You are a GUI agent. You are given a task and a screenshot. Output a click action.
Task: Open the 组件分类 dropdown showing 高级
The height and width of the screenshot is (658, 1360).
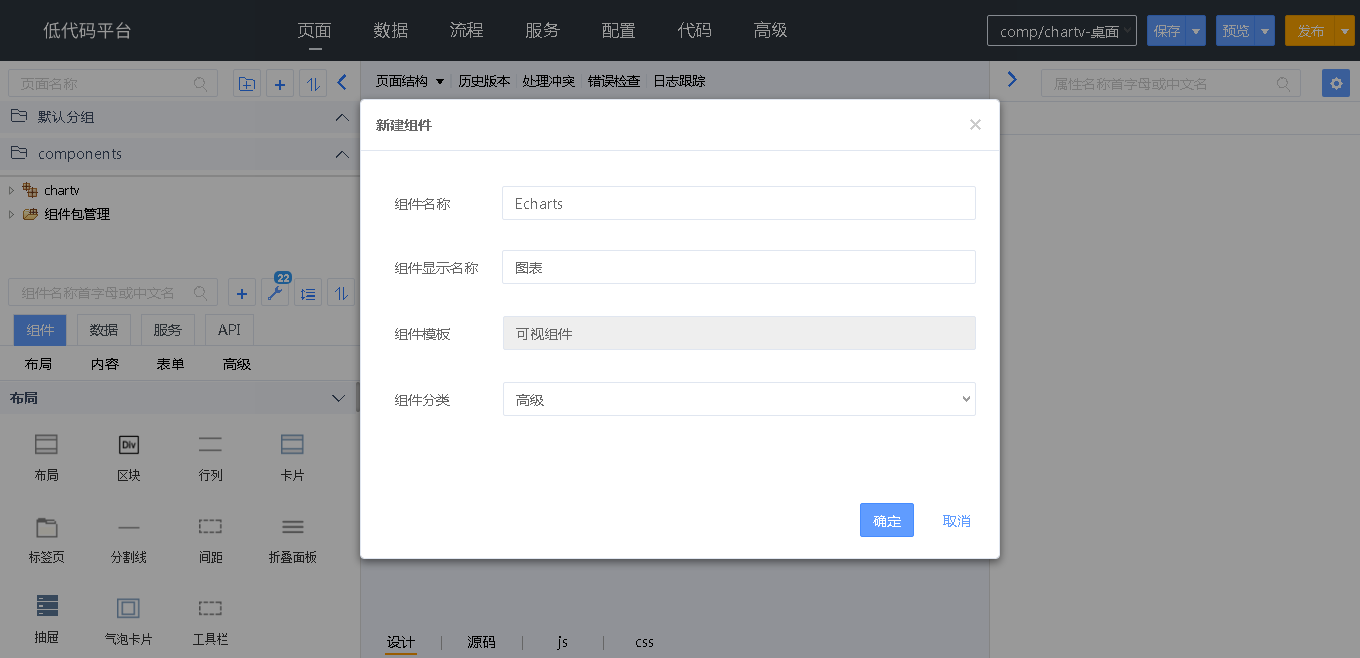point(738,400)
